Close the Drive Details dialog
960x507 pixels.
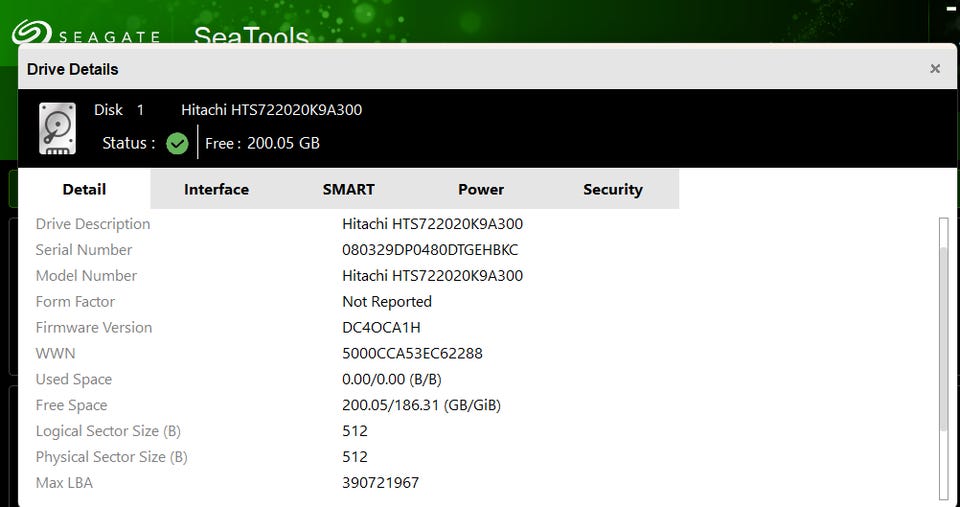coord(934,69)
